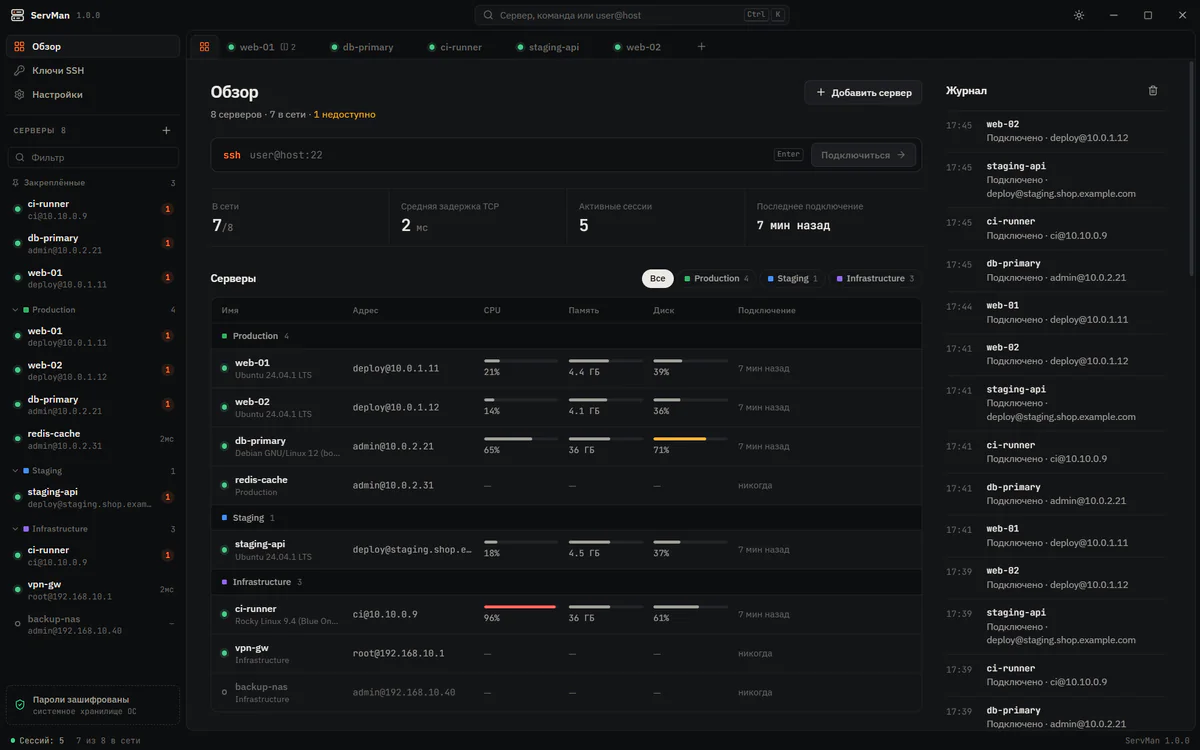1200x750 pixels.
Task: Select the overview grid tab icon
Action: (x=204, y=47)
